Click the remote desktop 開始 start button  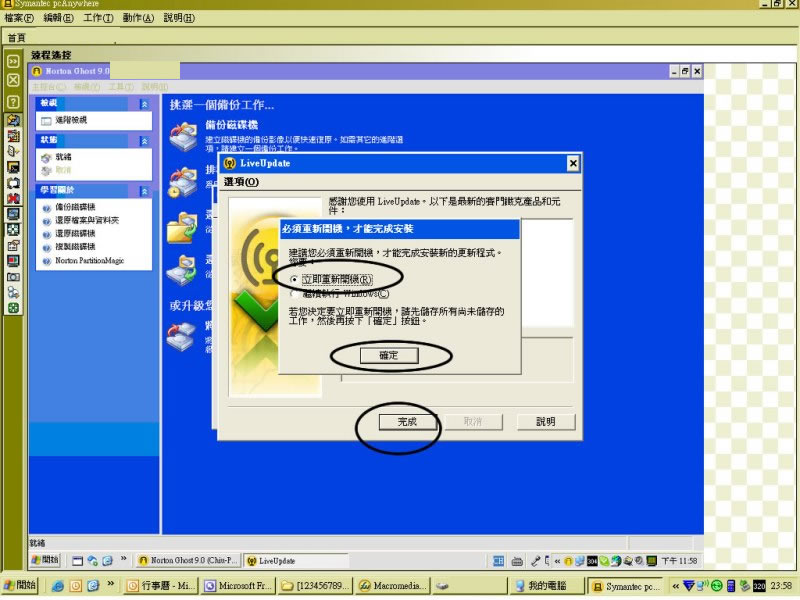point(45,560)
